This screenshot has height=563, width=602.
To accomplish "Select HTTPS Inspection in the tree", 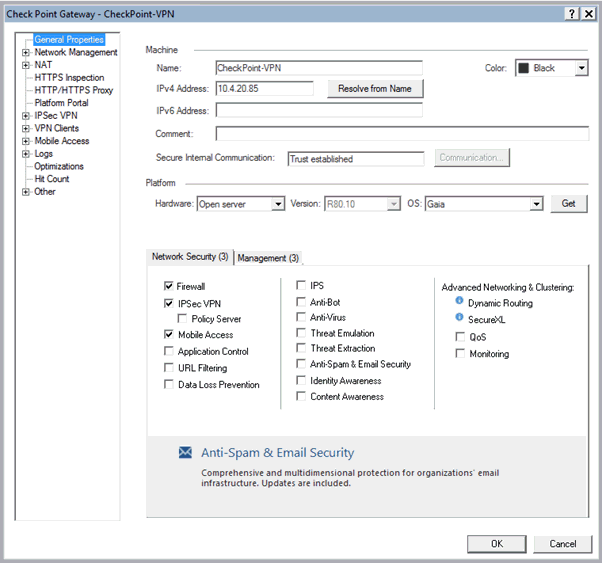I will (x=69, y=78).
